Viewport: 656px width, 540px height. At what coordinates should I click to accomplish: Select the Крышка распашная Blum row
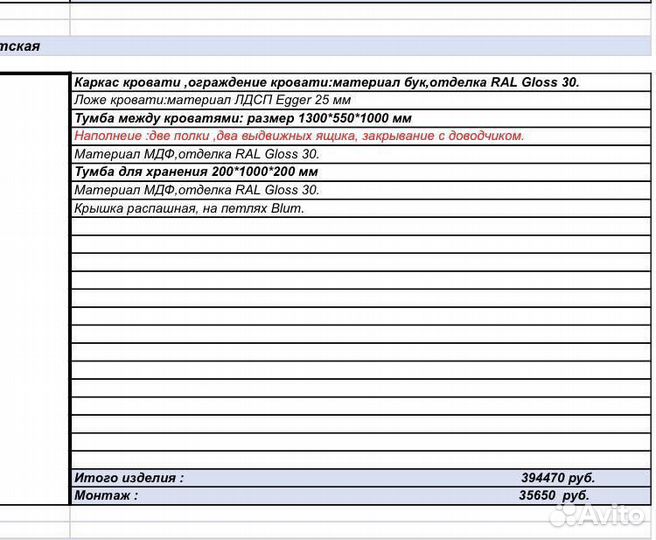189,208
